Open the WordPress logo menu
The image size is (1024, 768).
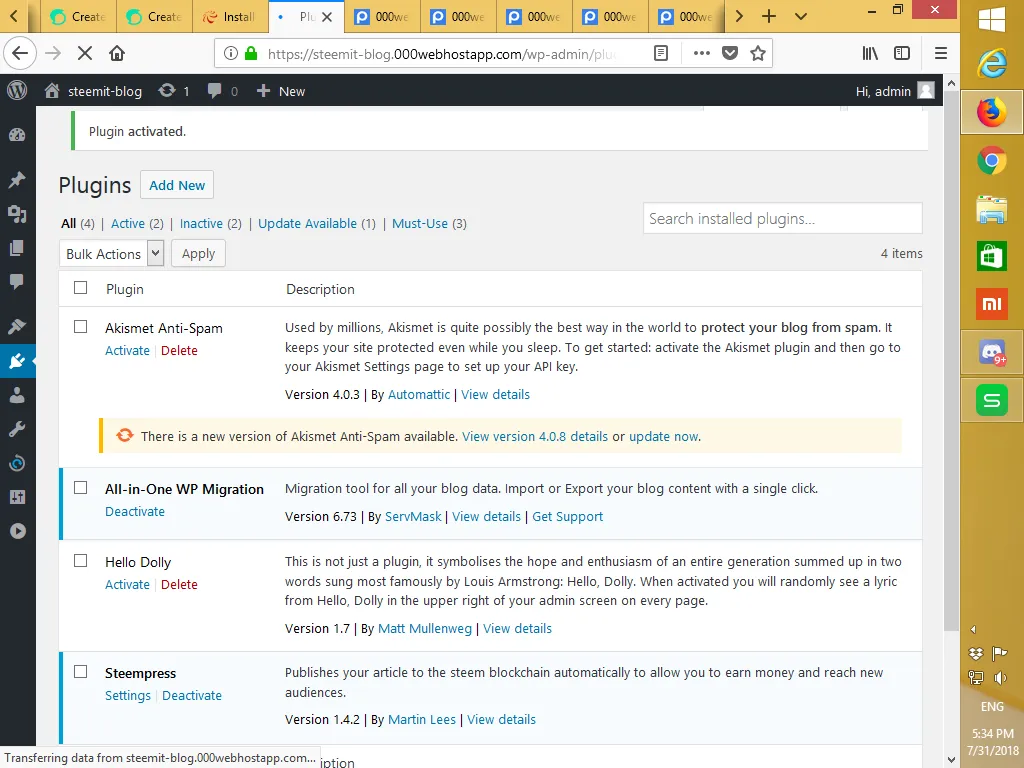pos(17,90)
